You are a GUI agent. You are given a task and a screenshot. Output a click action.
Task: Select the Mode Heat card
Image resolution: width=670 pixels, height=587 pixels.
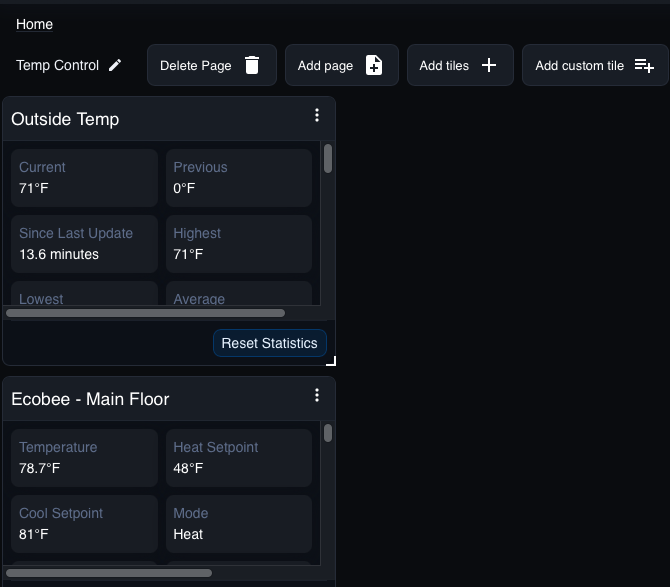pyautogui.click(x=239, y=524)
